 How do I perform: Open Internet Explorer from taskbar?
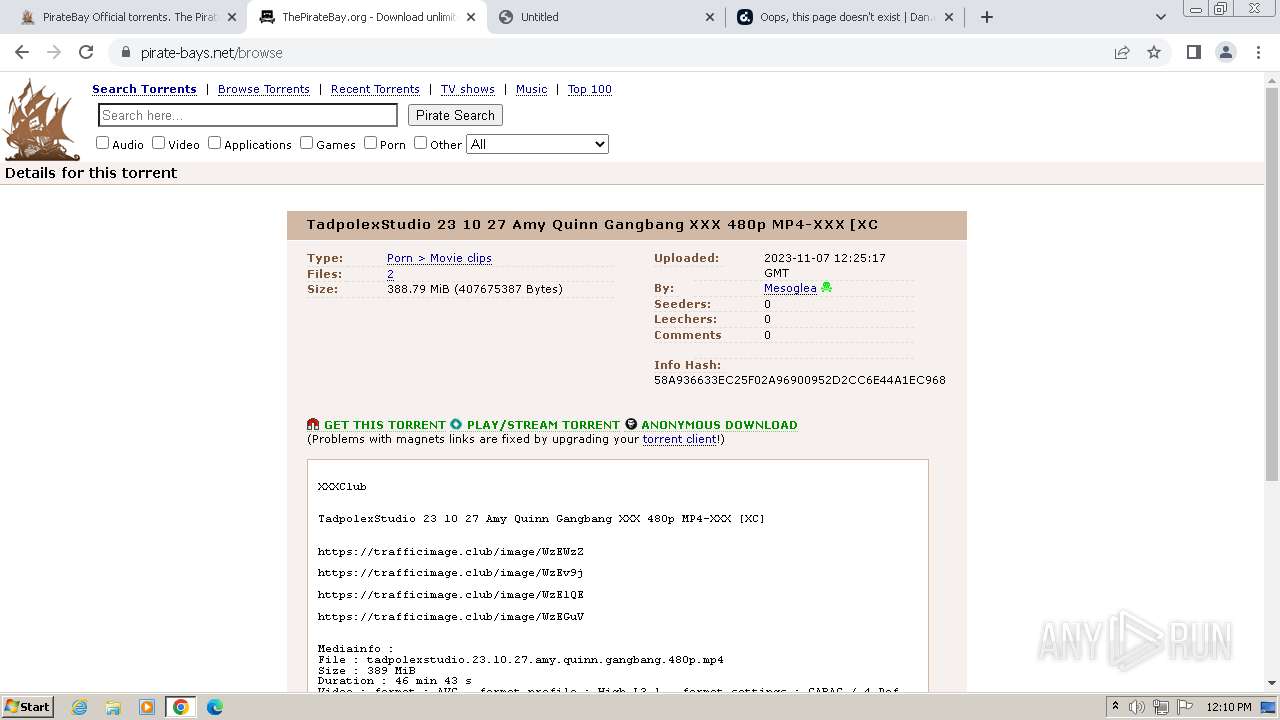tap(80, 707)
